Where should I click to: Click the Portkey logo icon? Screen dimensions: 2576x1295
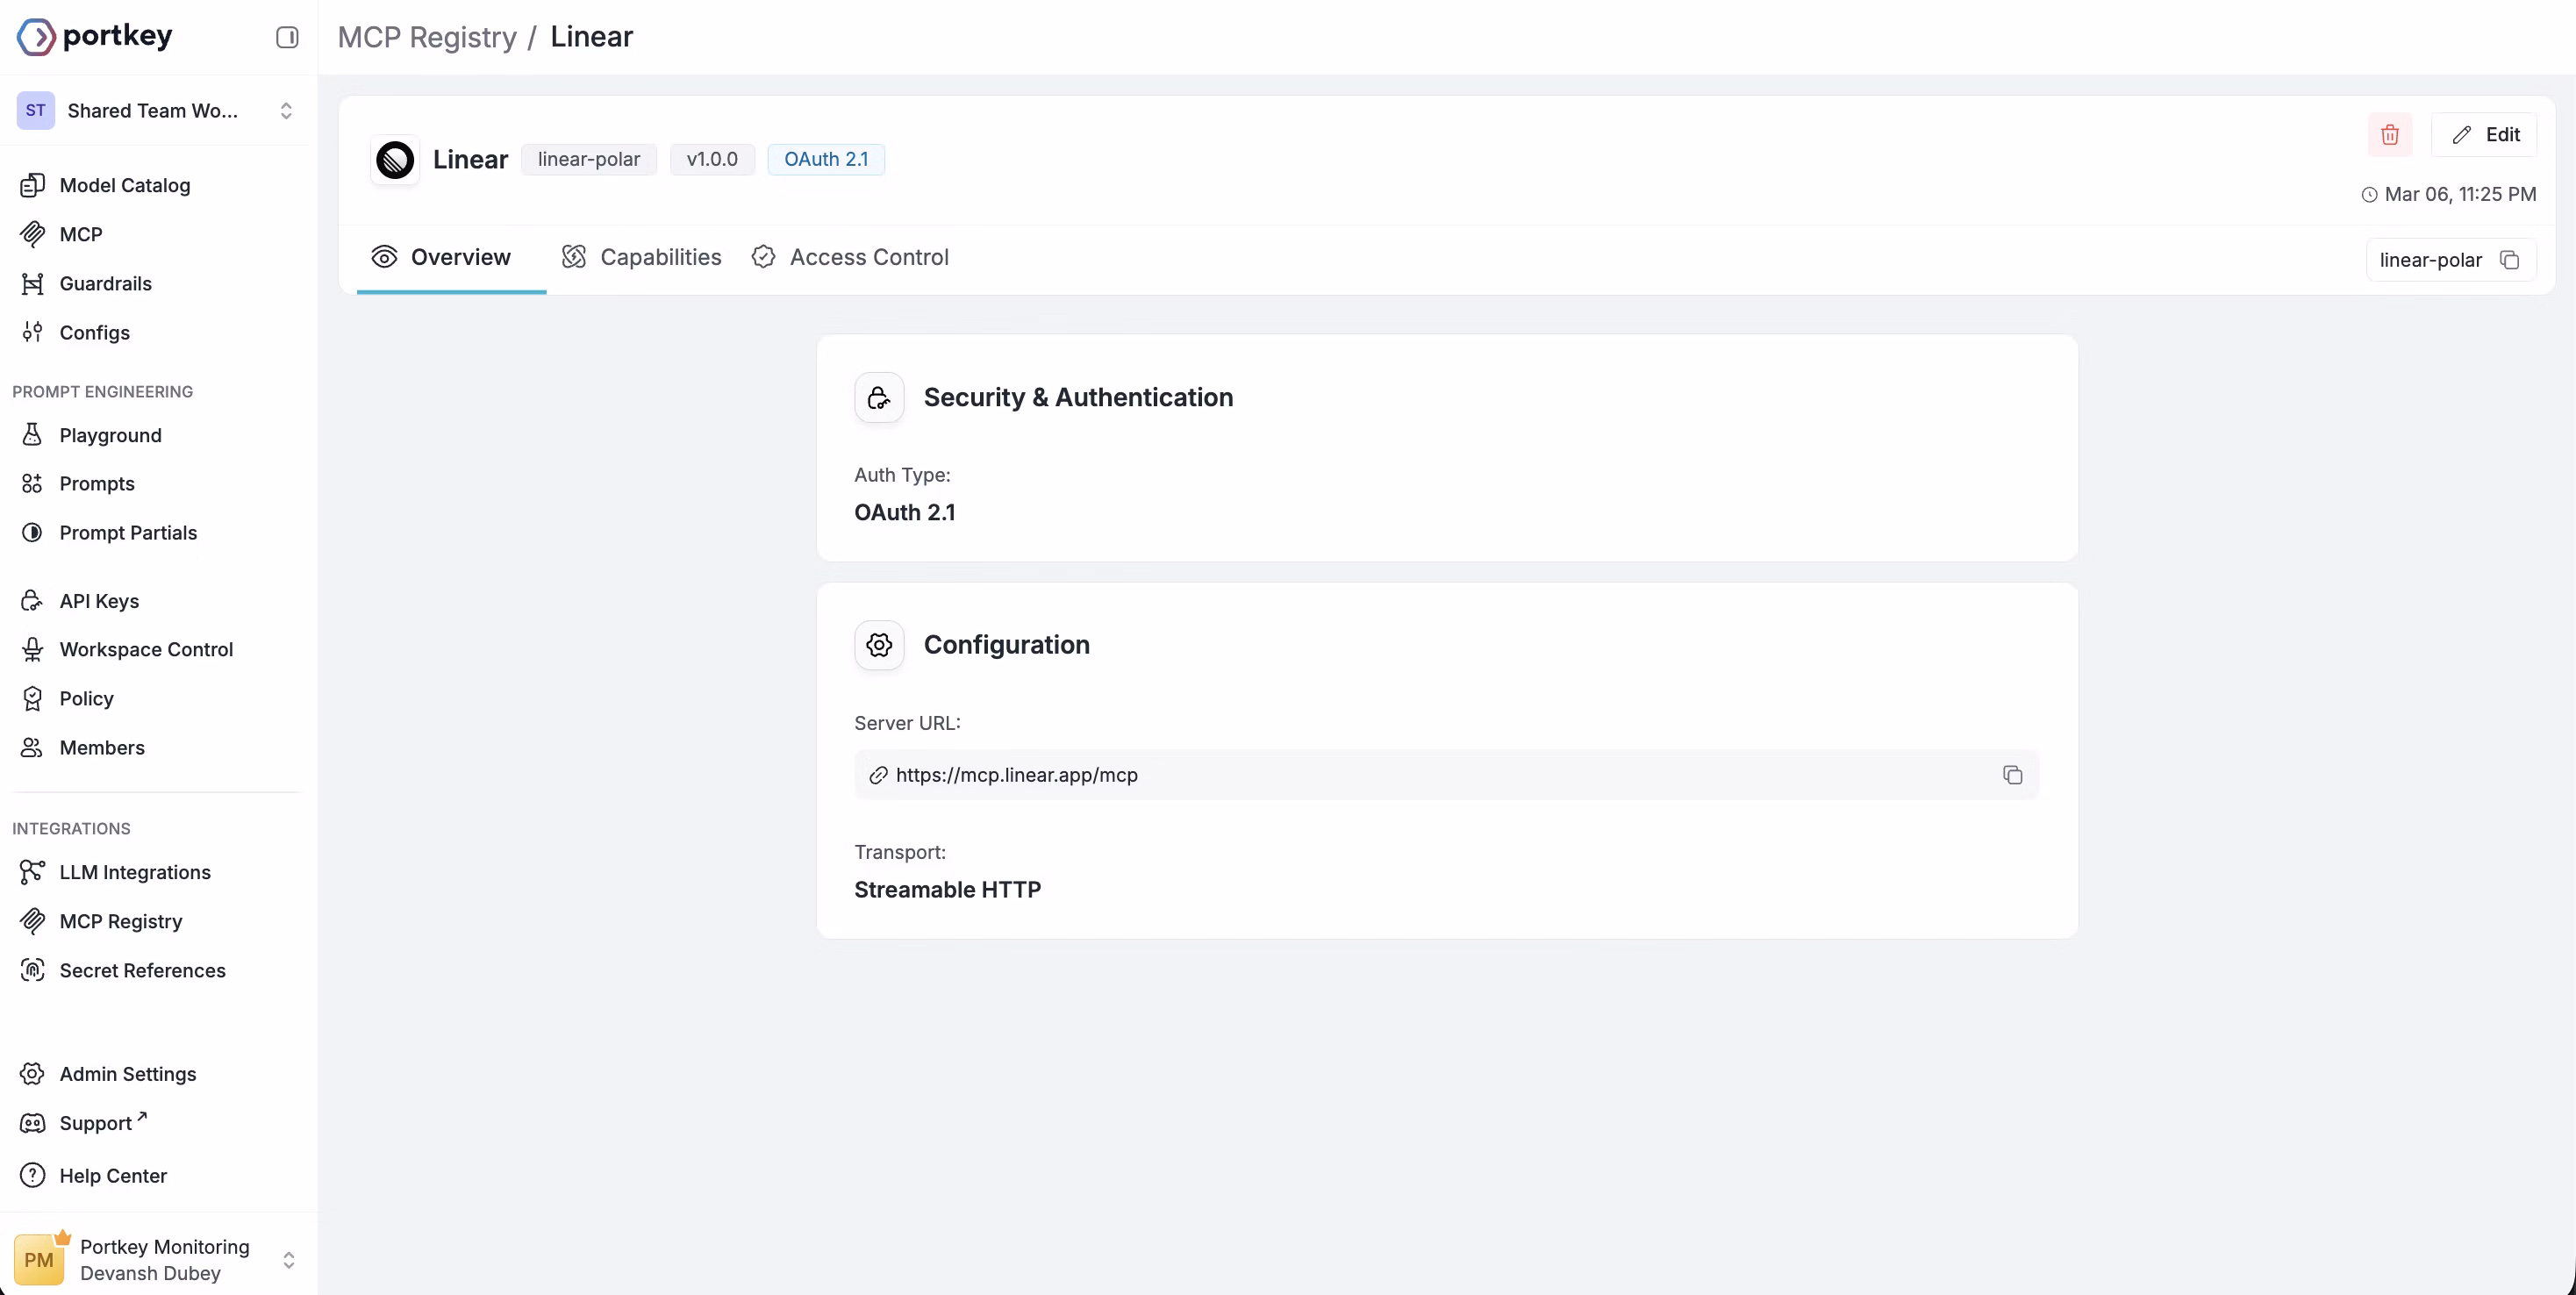[35, 35]
